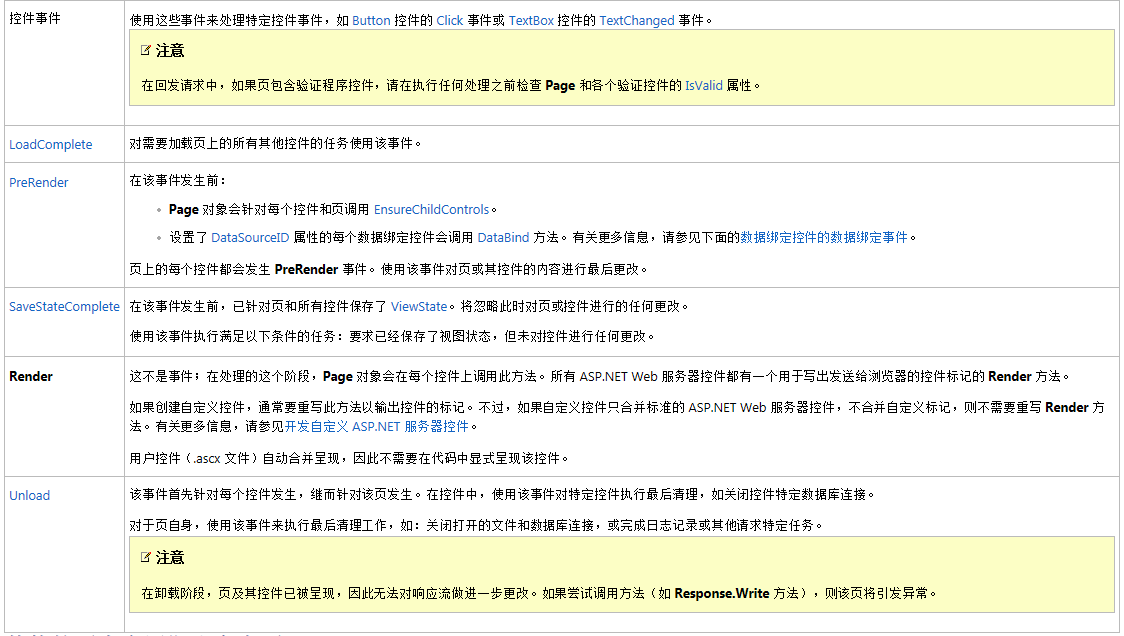Follow the Click event link
The image size is (1124, 636).
tap(449, 20)
